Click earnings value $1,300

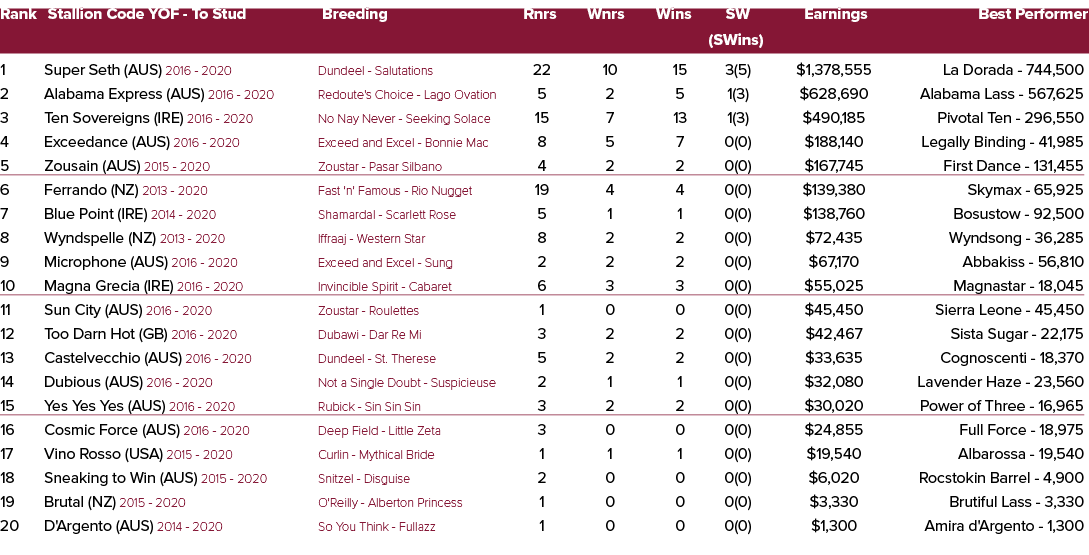(x=833, y=527)
